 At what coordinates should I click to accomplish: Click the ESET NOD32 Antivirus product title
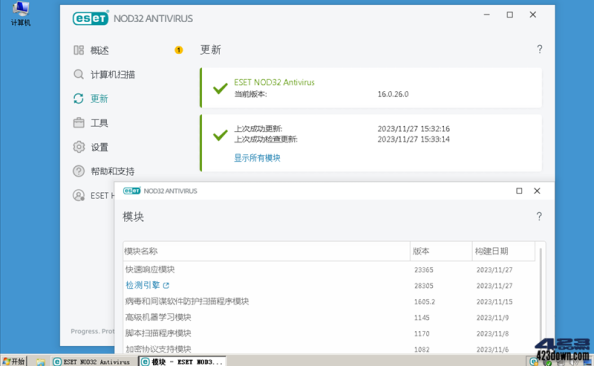coord(274,82)
